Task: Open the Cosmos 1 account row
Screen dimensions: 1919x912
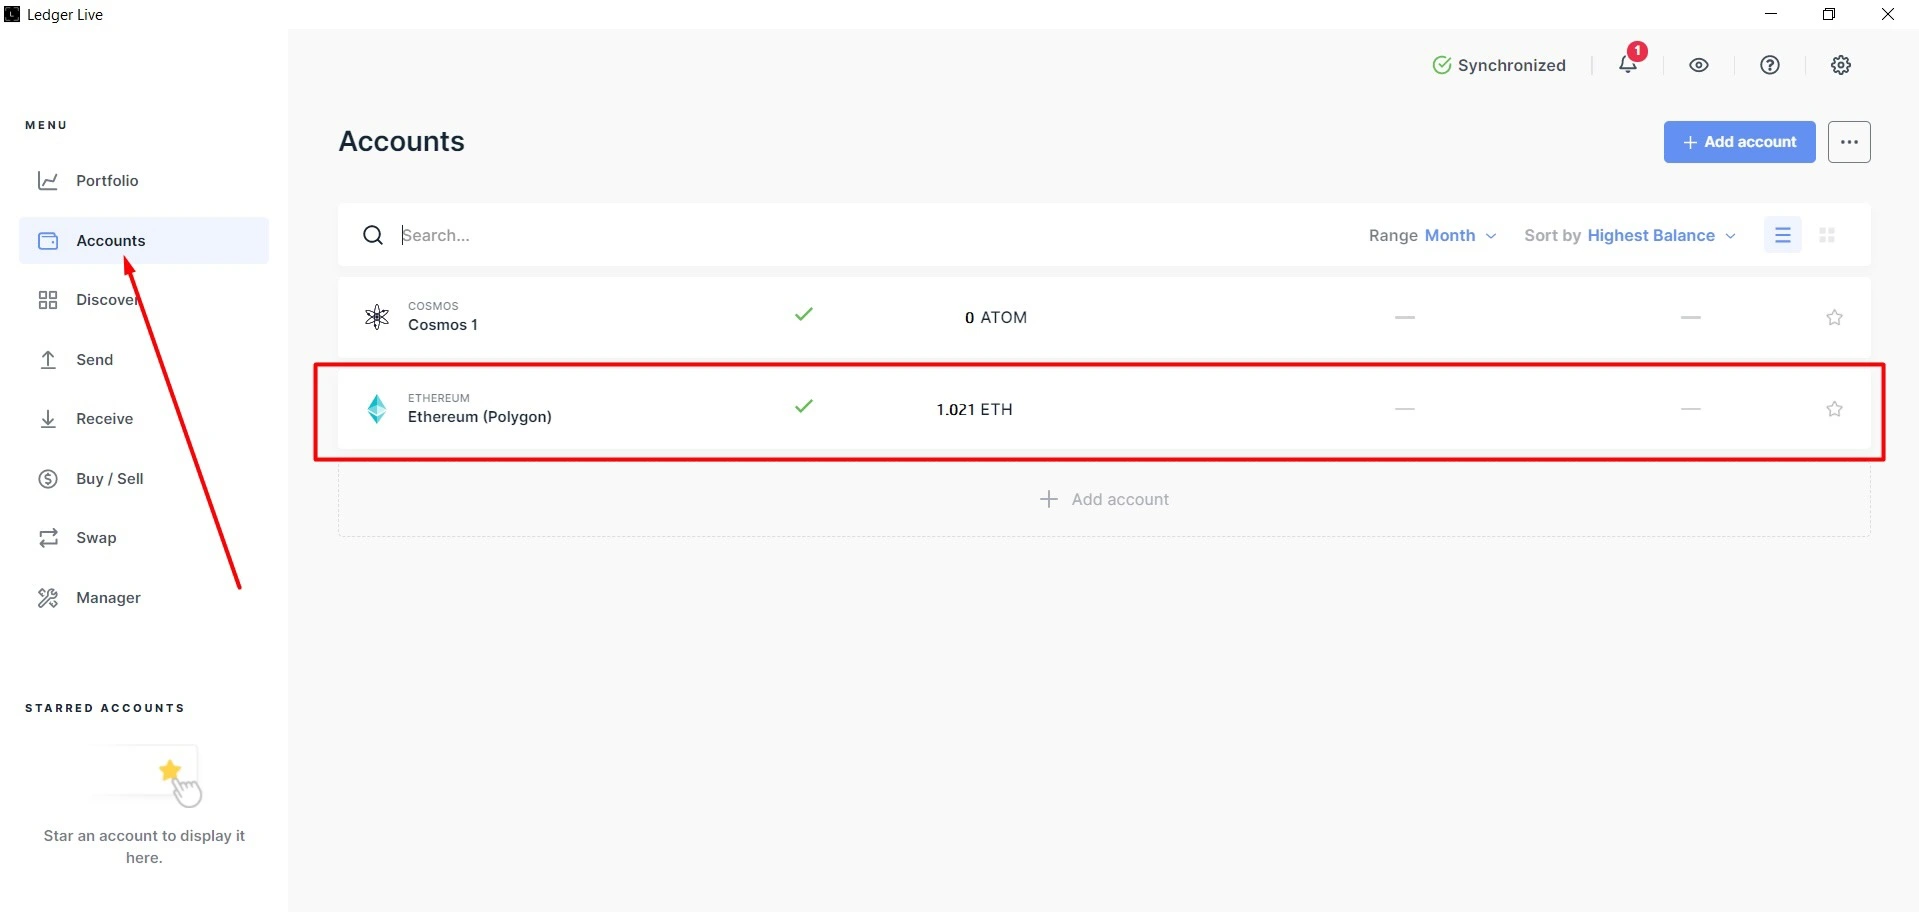Action: (1104, 317)
